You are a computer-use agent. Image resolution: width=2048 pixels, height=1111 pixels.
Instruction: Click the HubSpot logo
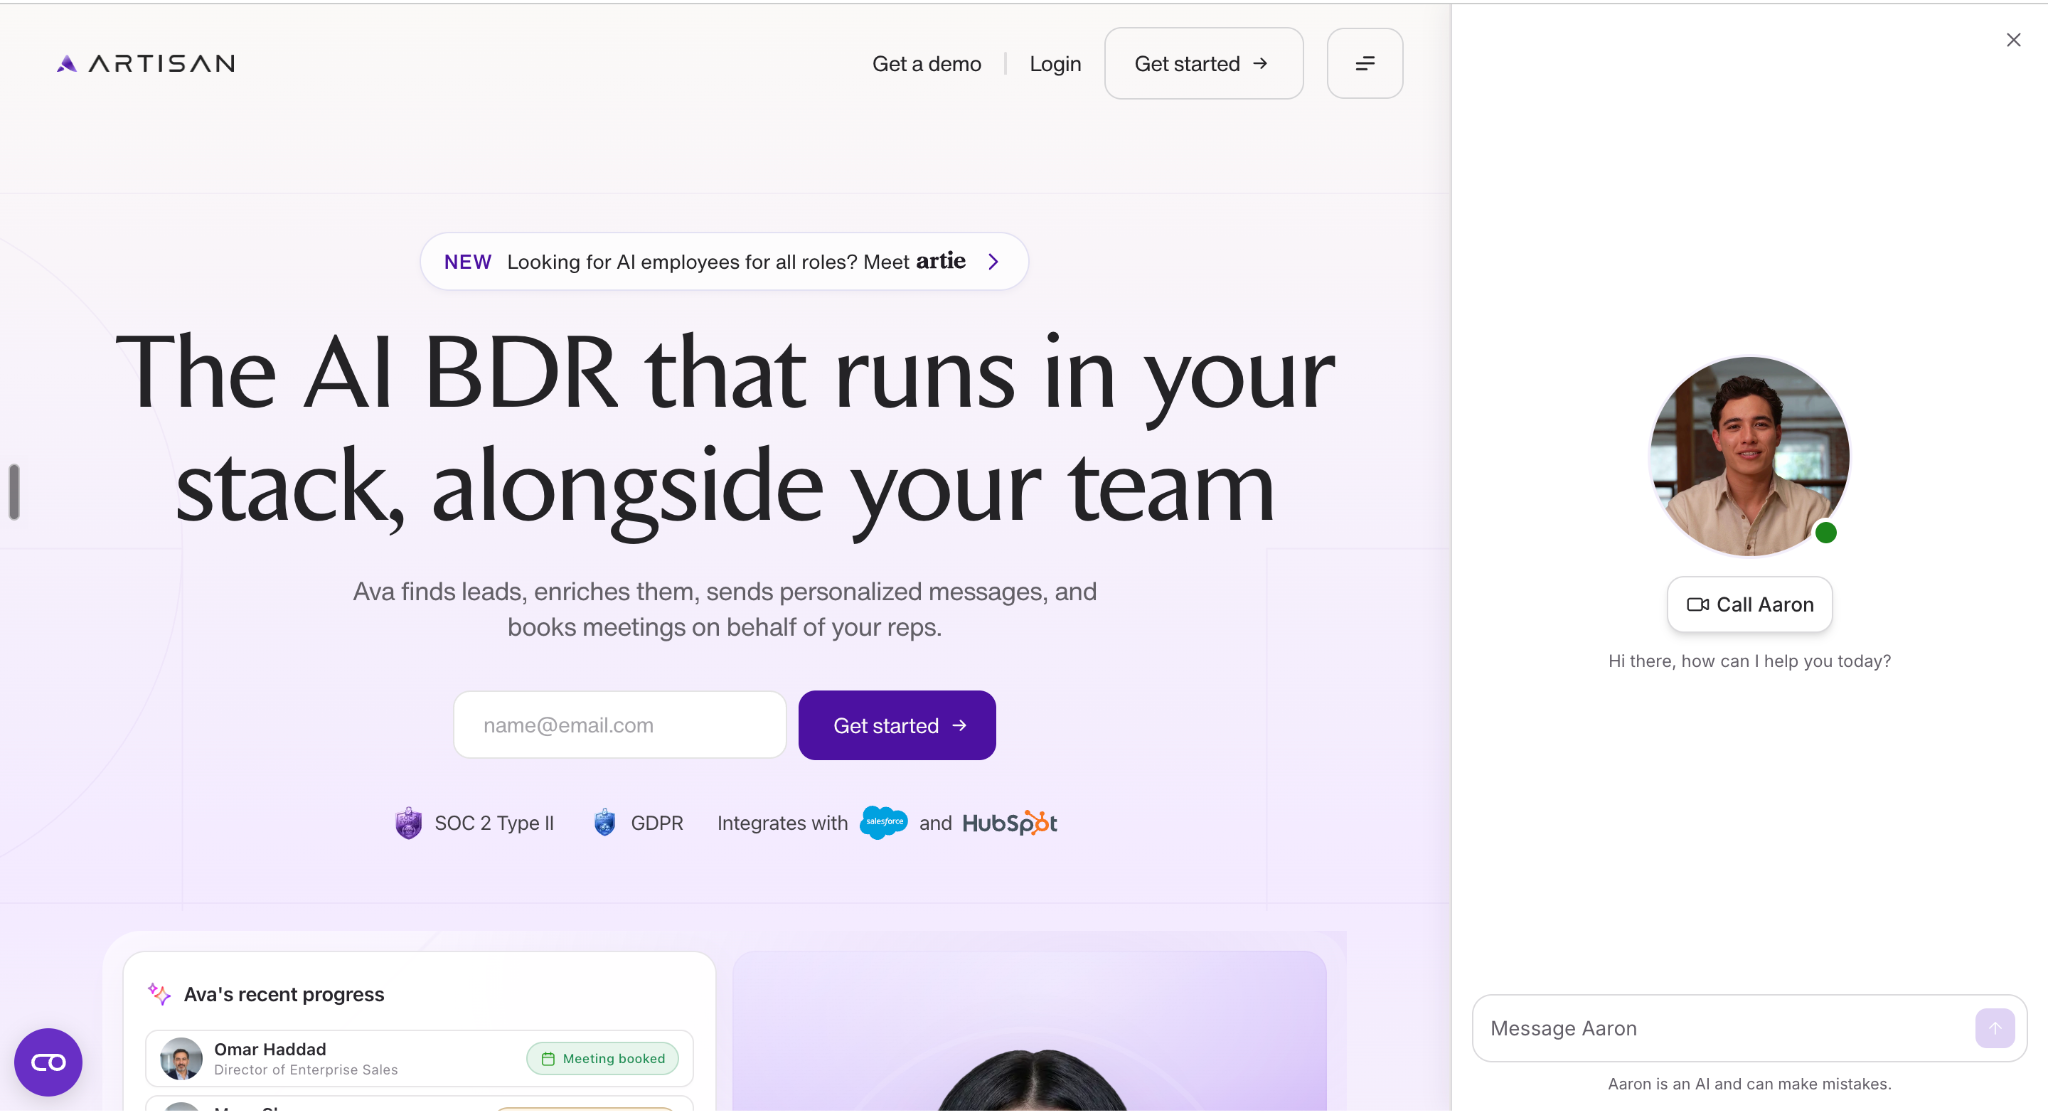[1010, 823]
